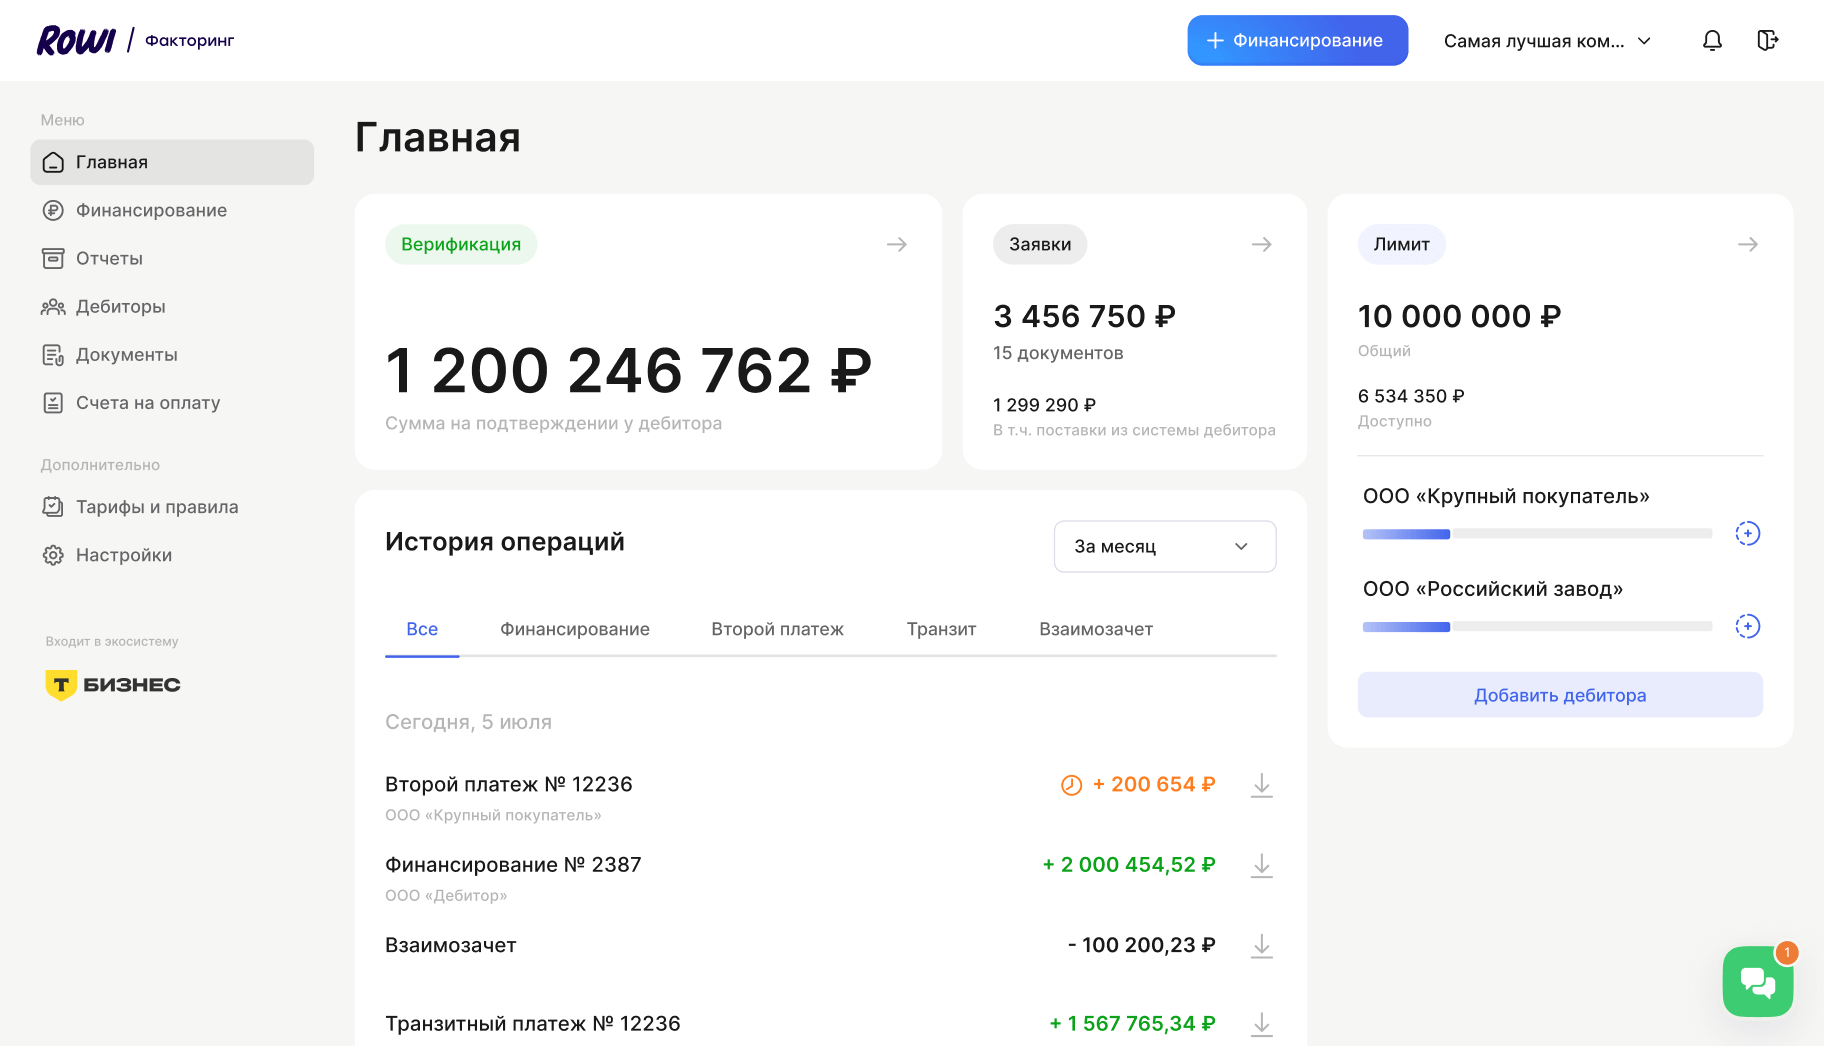Select the Взаимозачет tab
Viewport: 1824px width, 1046px height.
pyautogui.click(x=1095, y=629)
